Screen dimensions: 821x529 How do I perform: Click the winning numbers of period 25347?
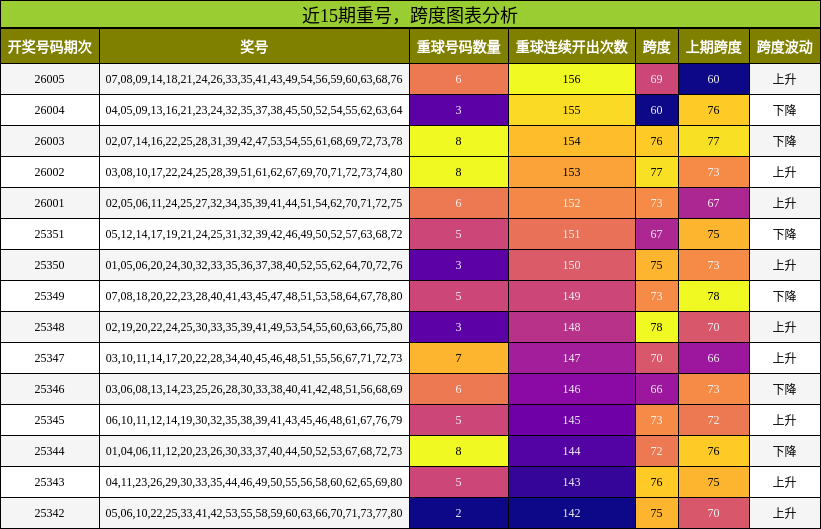(x=254, y=358)
